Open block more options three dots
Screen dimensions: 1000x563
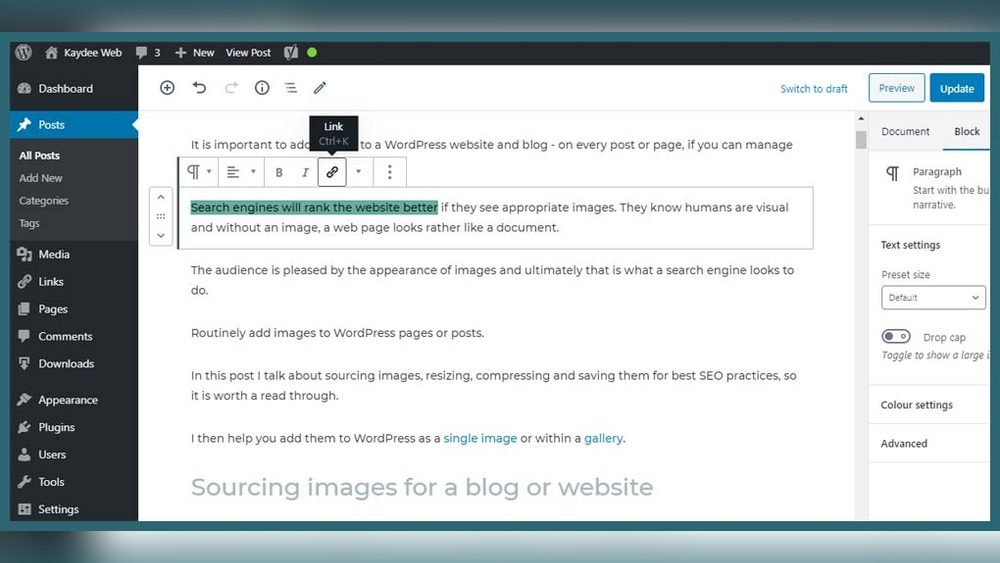pos(390,172)
